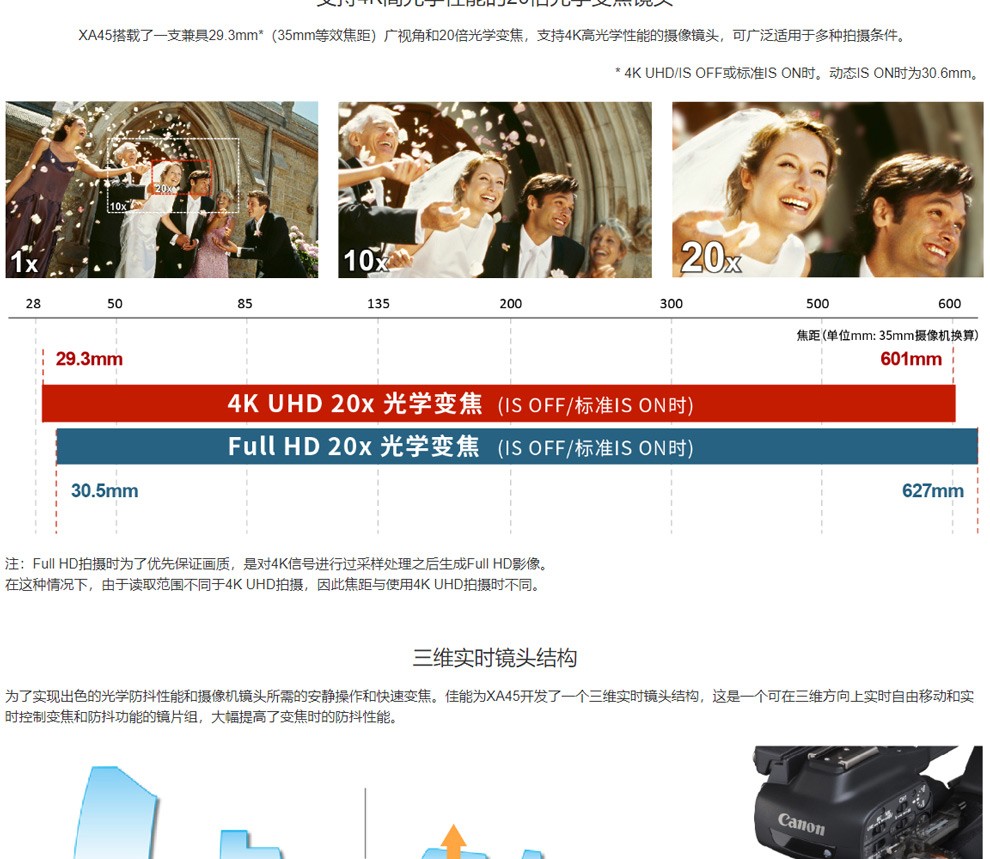
Task: Click the line starting XA45搭载了一支兼具29.3mm
Action: tap(492, 35)
